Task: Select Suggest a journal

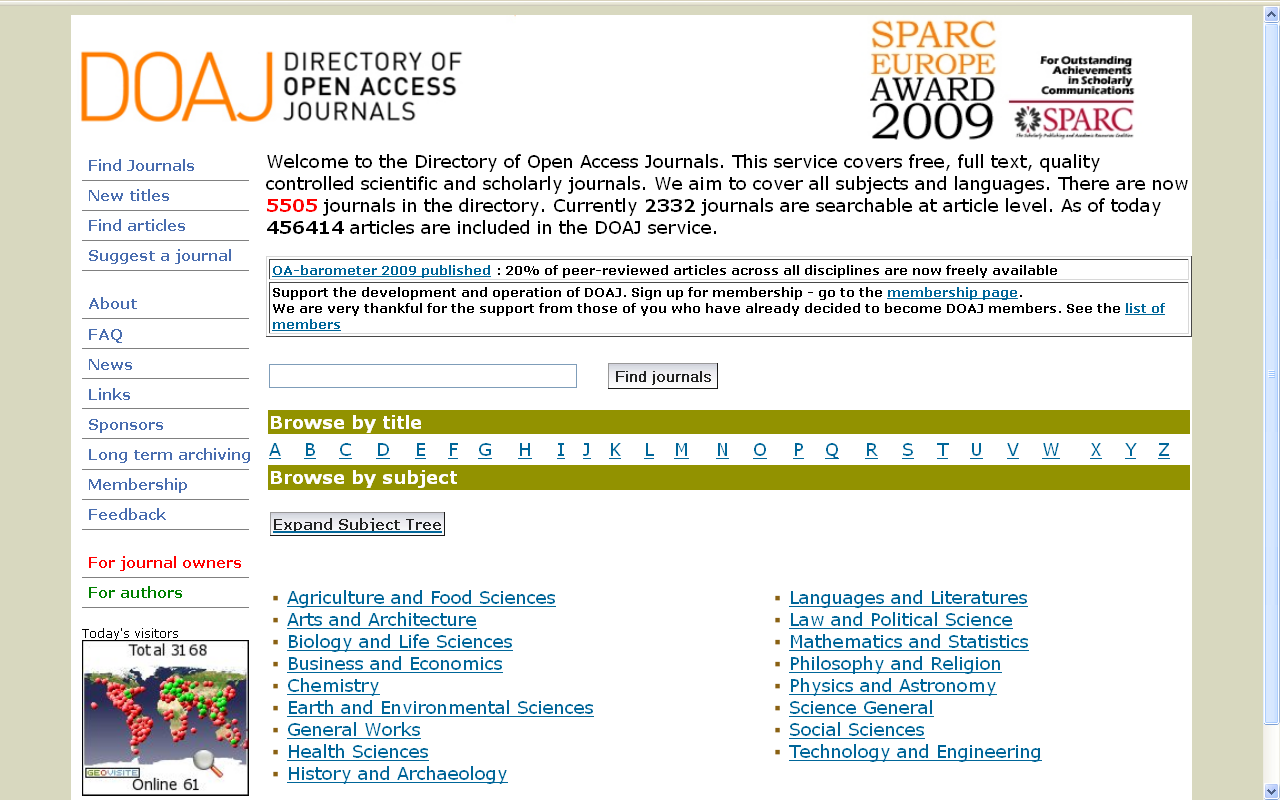Action: point(160,256)
